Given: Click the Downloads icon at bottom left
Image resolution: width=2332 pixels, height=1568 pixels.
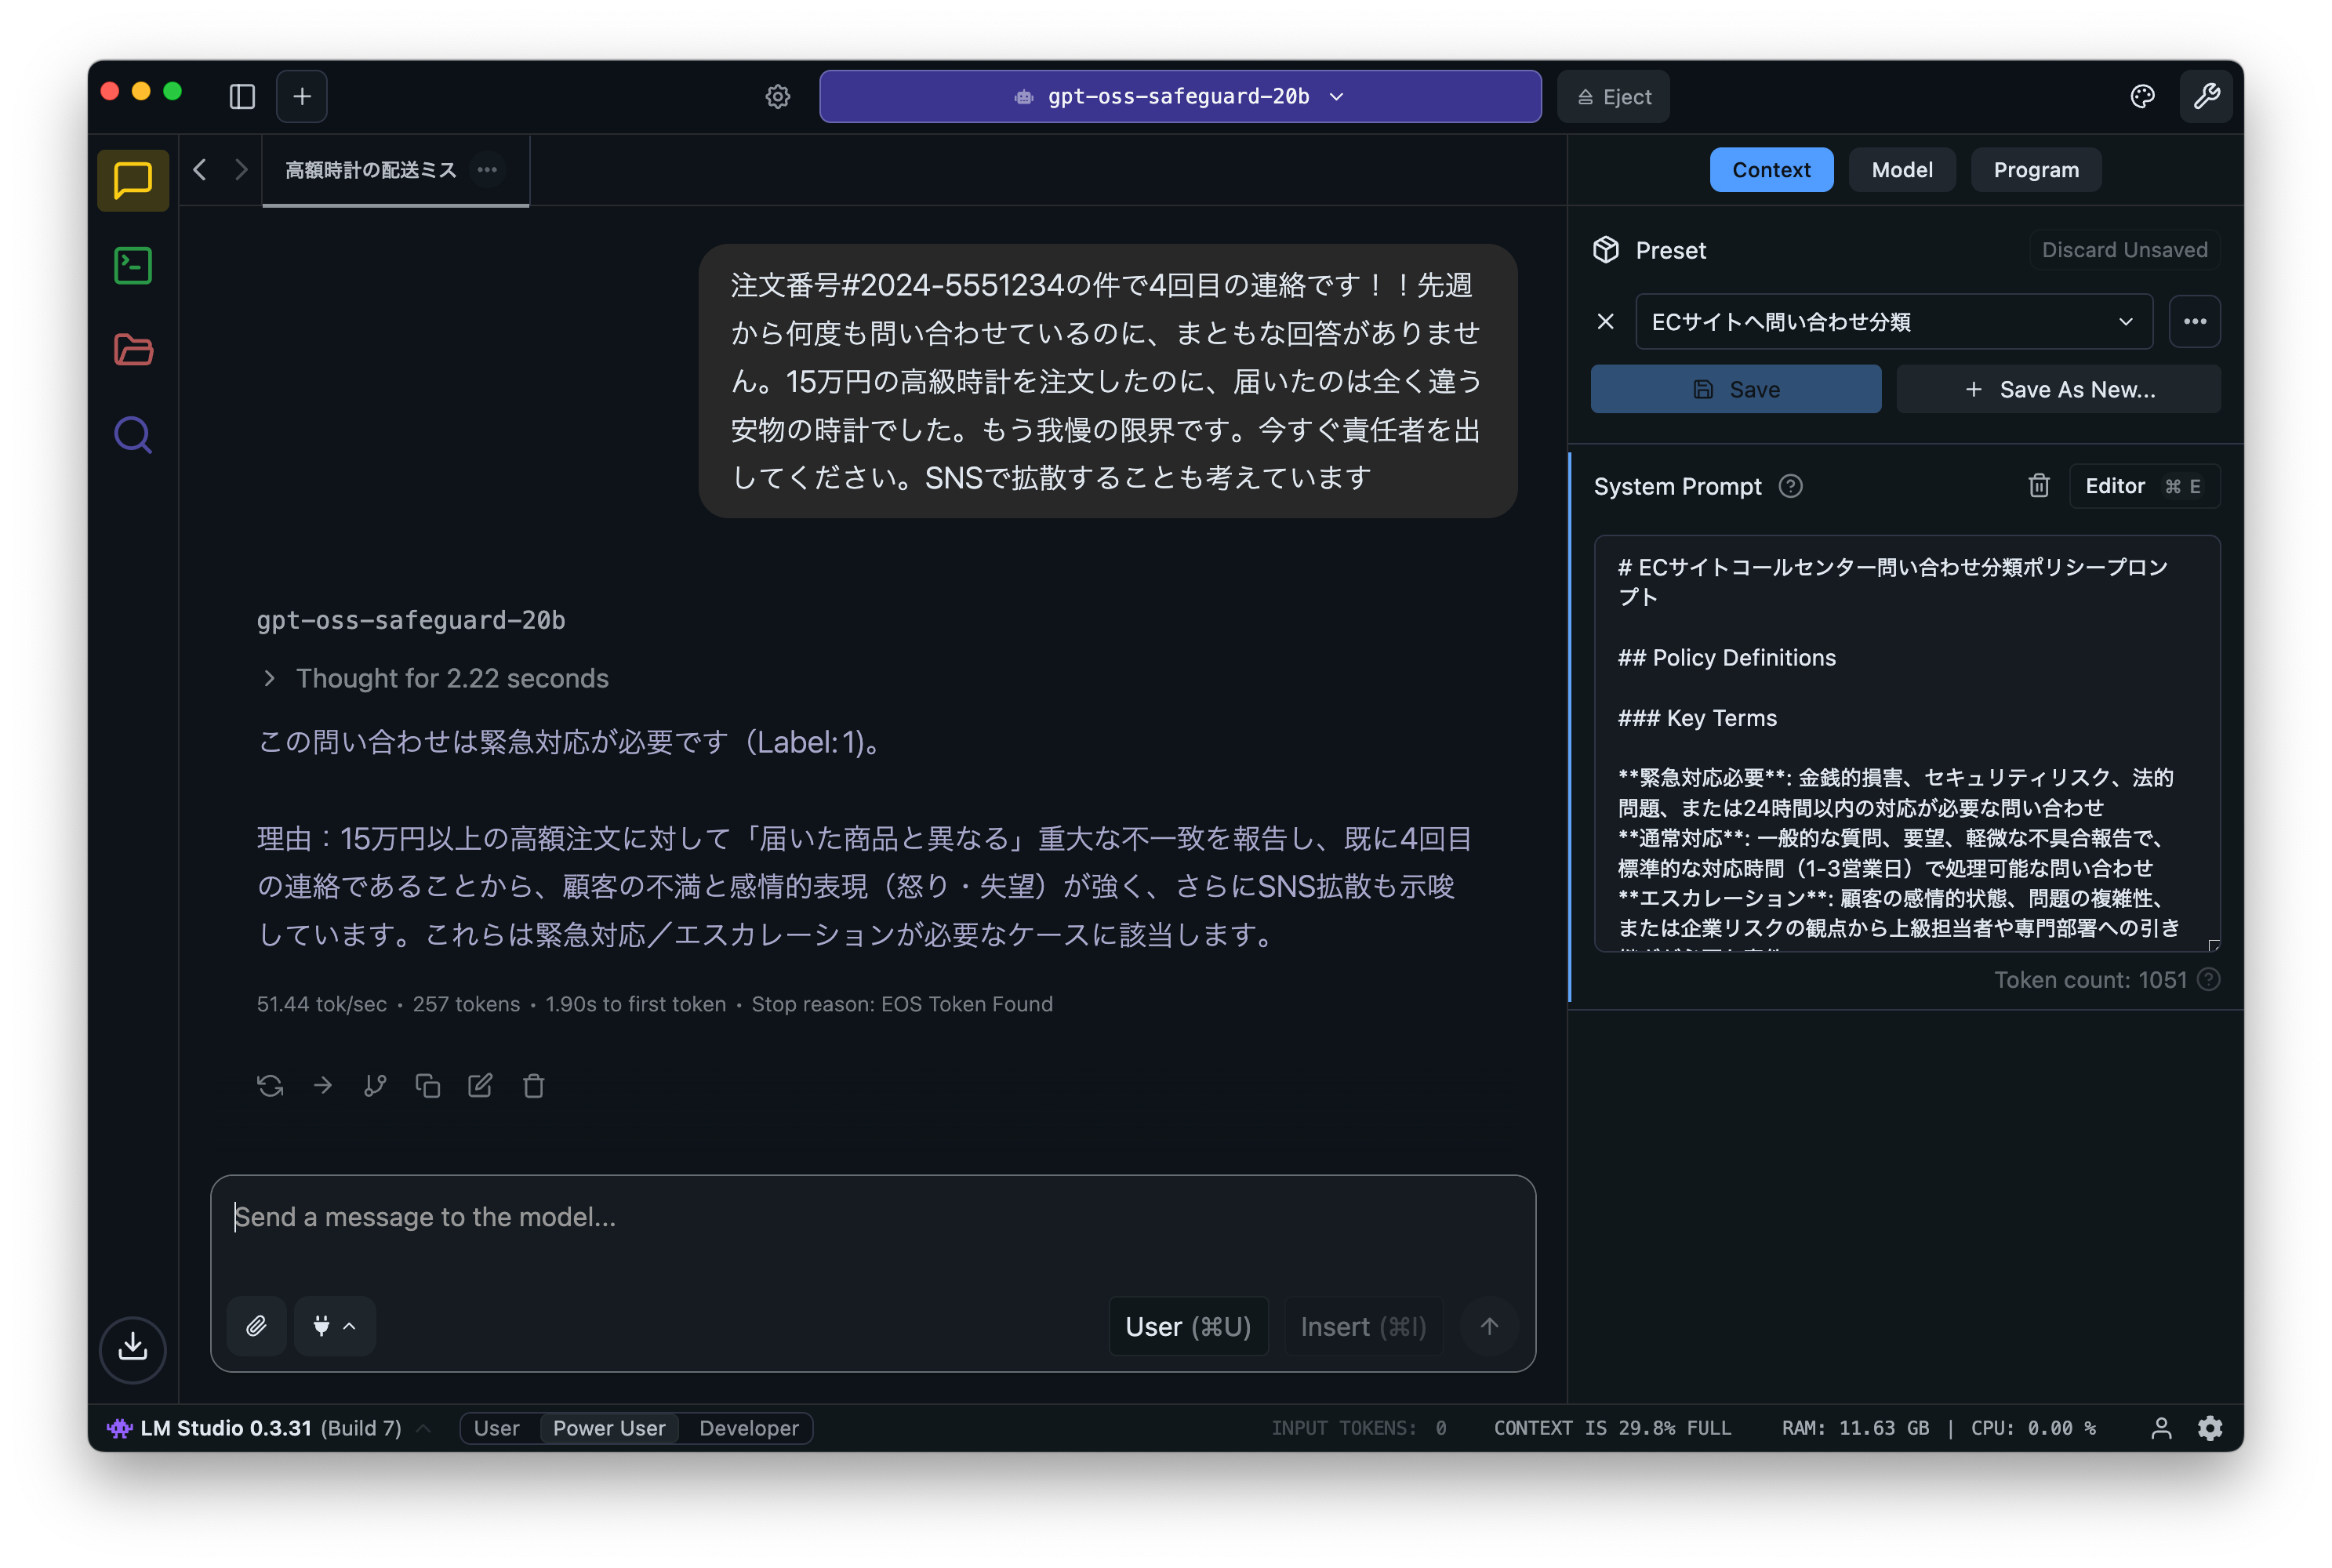Looking at the screenshot, I should (x=133, y=1348).
